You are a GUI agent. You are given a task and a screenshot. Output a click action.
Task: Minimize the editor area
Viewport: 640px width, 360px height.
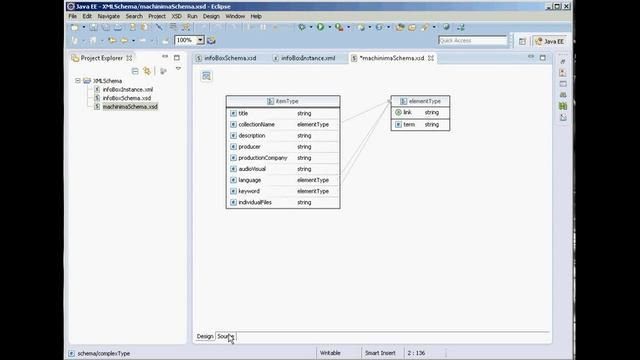531,57
